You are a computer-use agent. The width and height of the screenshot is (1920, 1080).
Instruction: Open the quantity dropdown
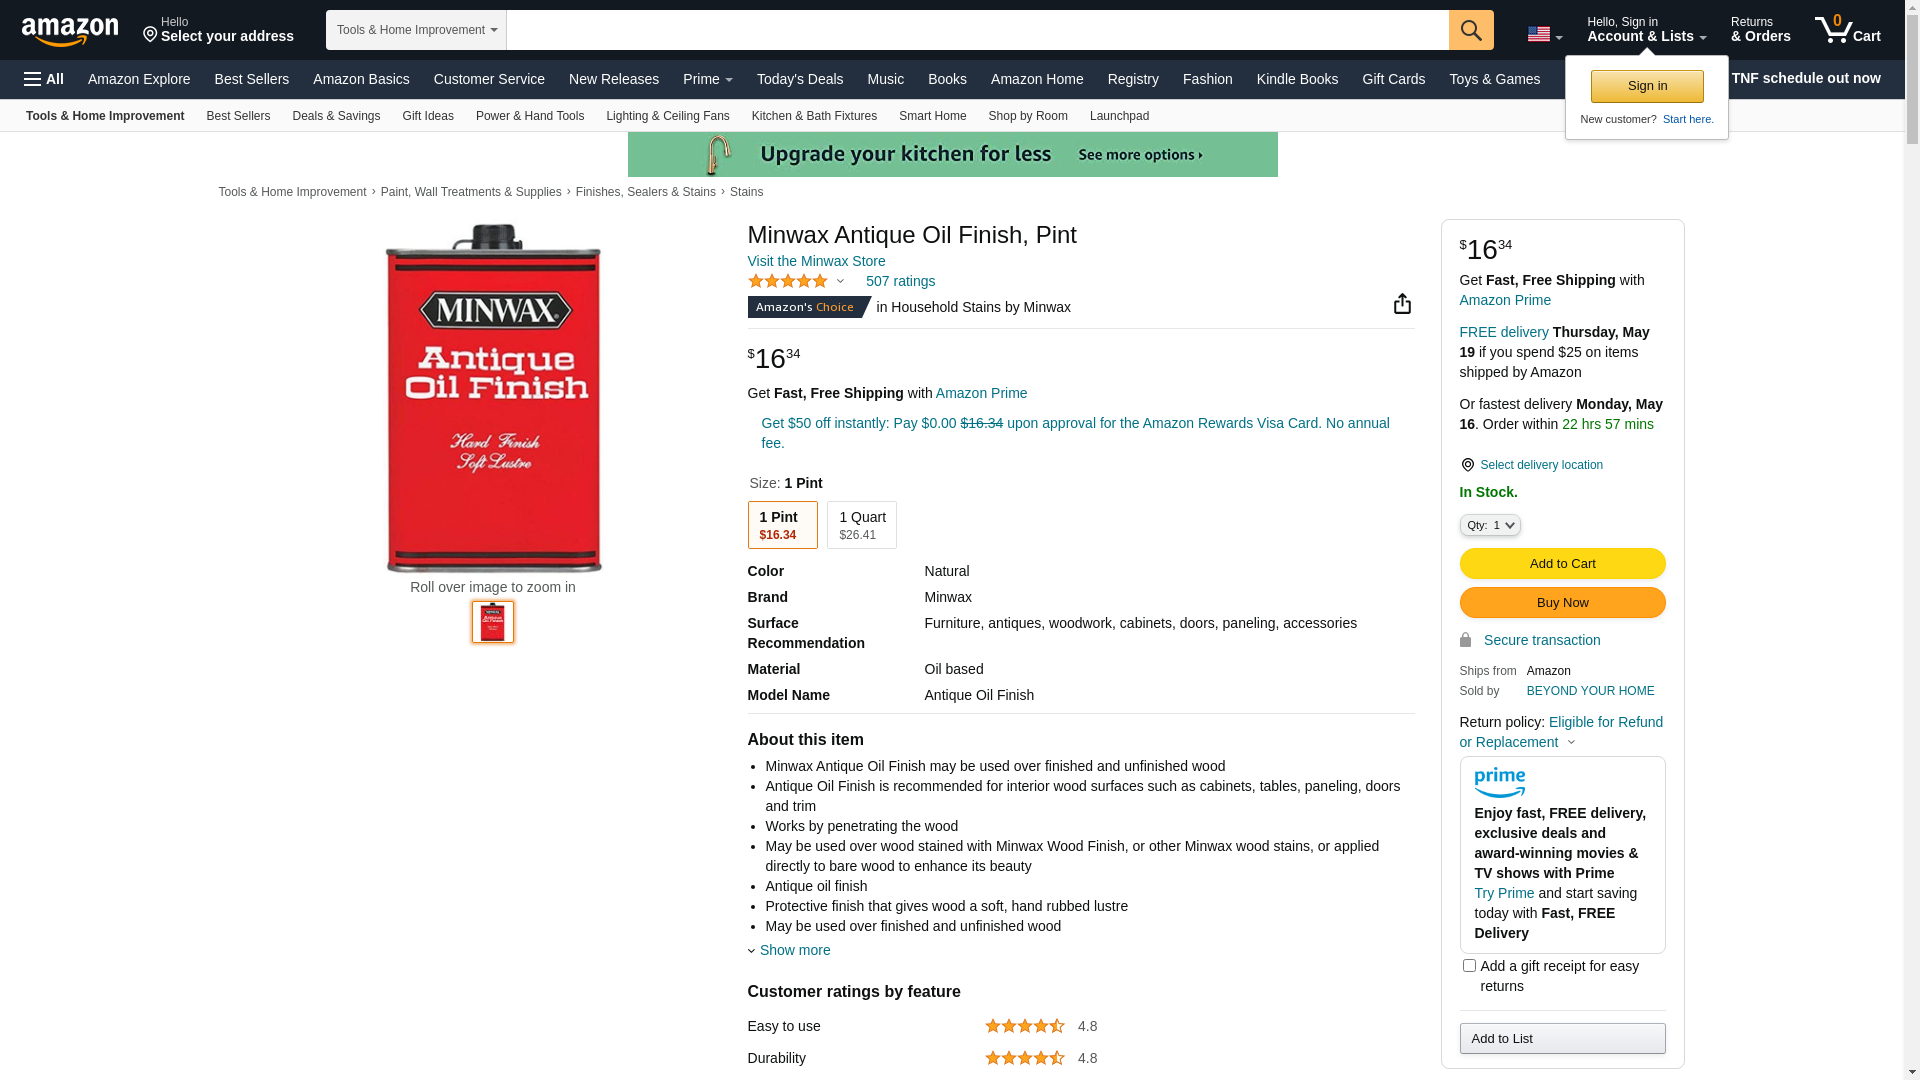(x=1490, y=525)
